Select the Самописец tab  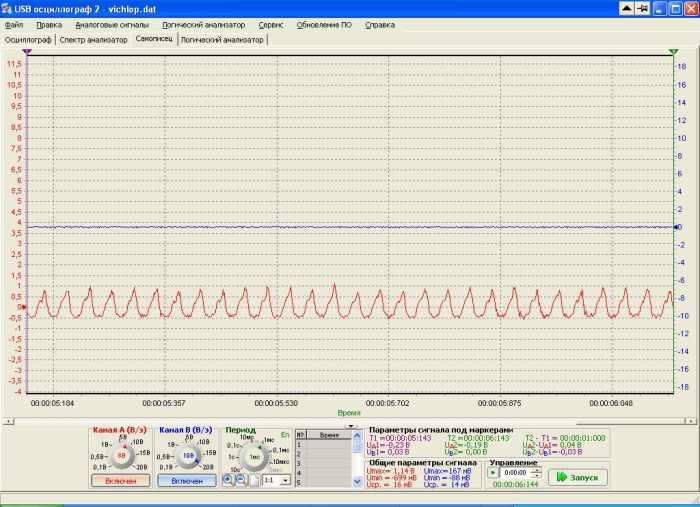point(154,39)
